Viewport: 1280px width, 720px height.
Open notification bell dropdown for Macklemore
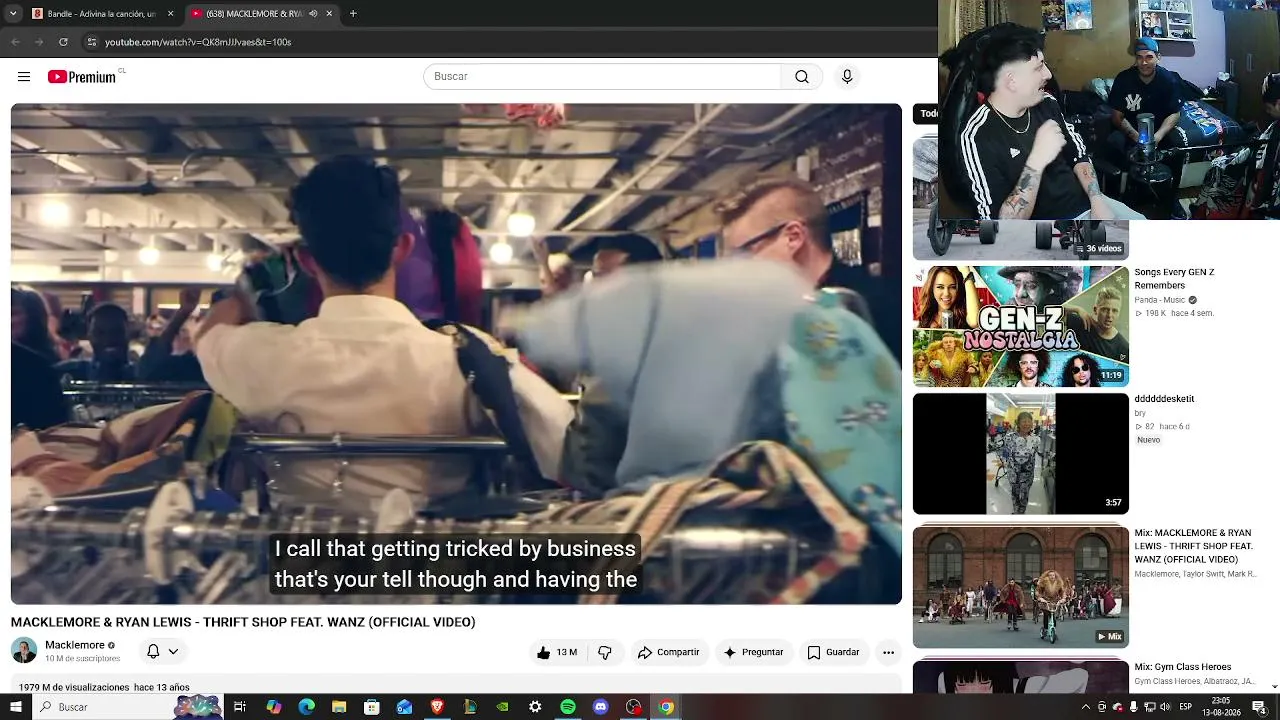(162, 651)
